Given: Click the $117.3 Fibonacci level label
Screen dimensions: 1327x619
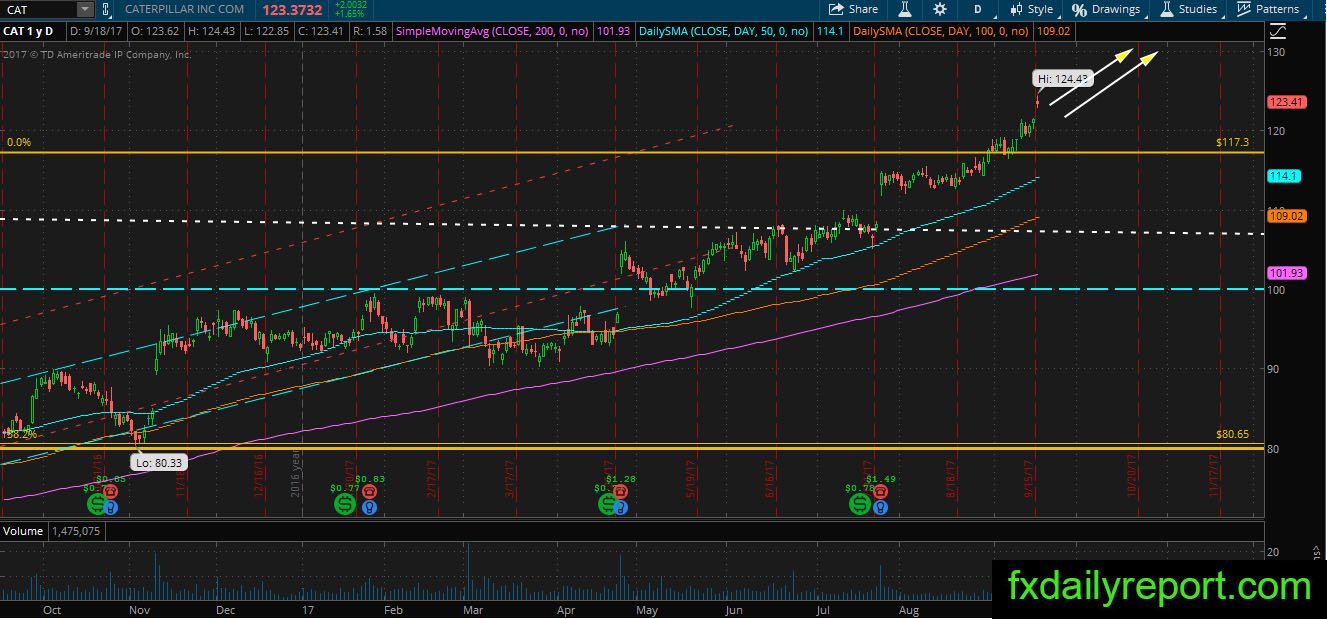Looking at the screenshot, I should pyautogui.click(x=1233, y=143).
